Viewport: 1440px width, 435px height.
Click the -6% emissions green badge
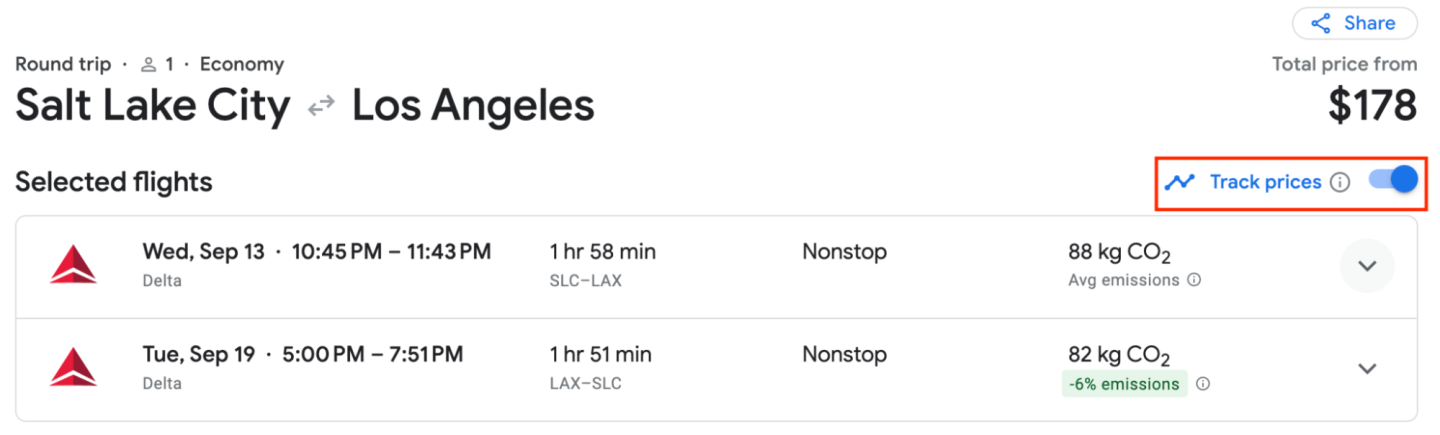1124,384
